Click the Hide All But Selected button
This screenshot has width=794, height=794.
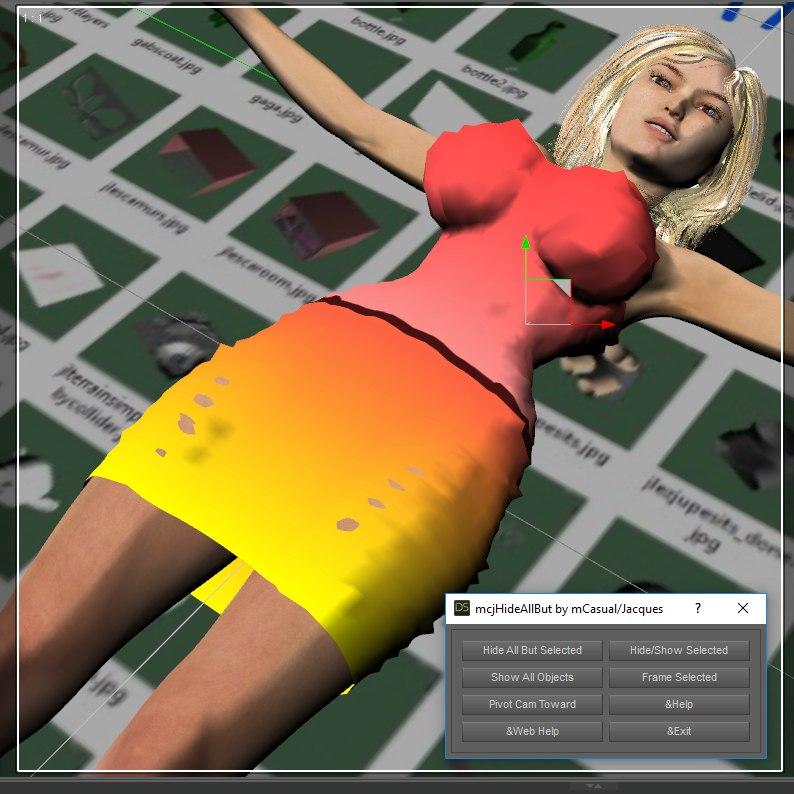[x=532, y=650]
